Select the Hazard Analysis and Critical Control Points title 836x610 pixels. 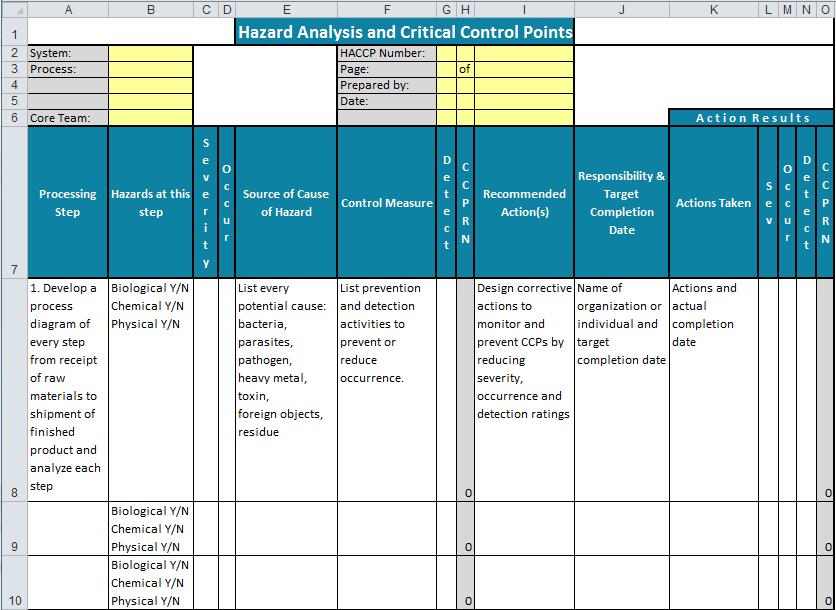point(405,33)
